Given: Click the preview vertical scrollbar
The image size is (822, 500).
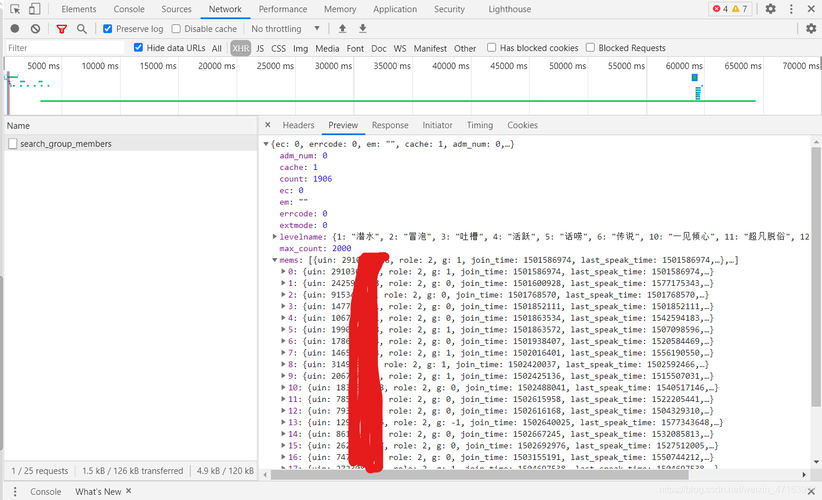Looking at the screenshot, I should [816, 276].
